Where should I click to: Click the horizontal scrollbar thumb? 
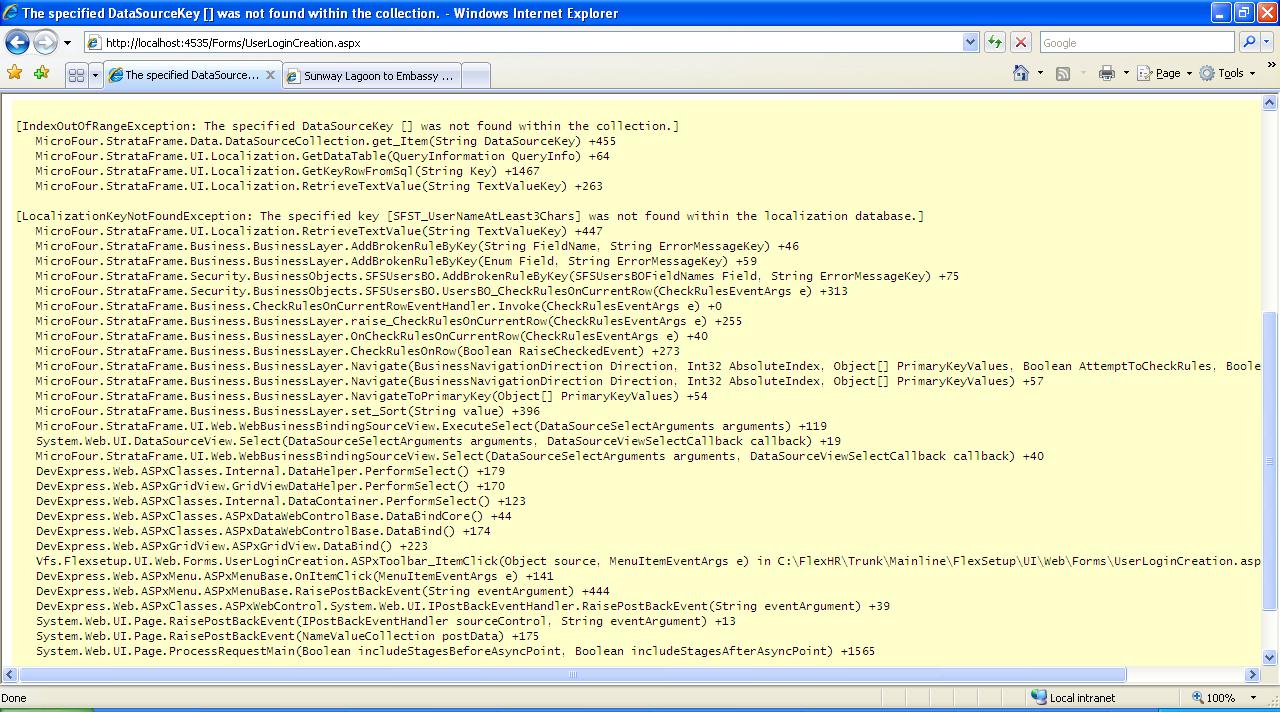click(572, 675)
